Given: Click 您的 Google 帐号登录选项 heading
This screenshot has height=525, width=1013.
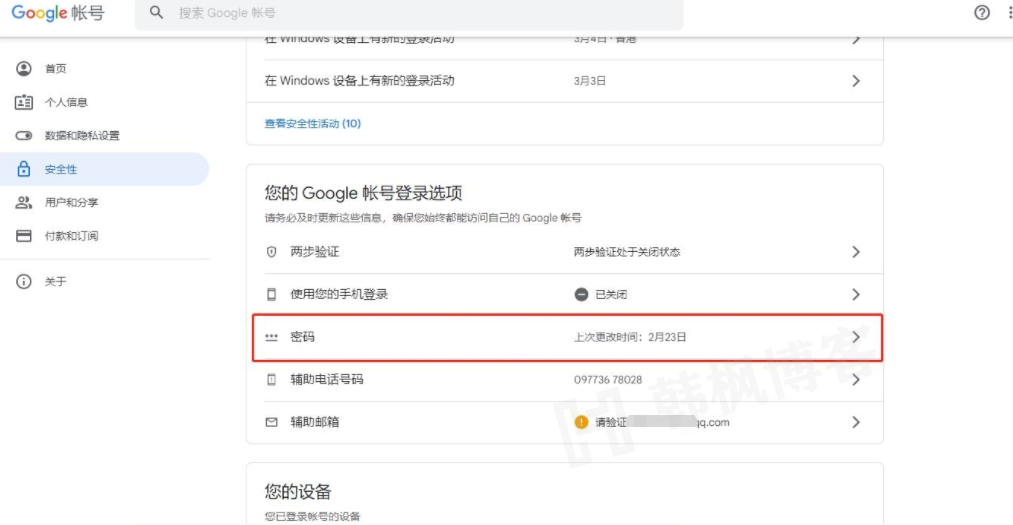Looking at the screenshot, I should (x=363, y=193).
